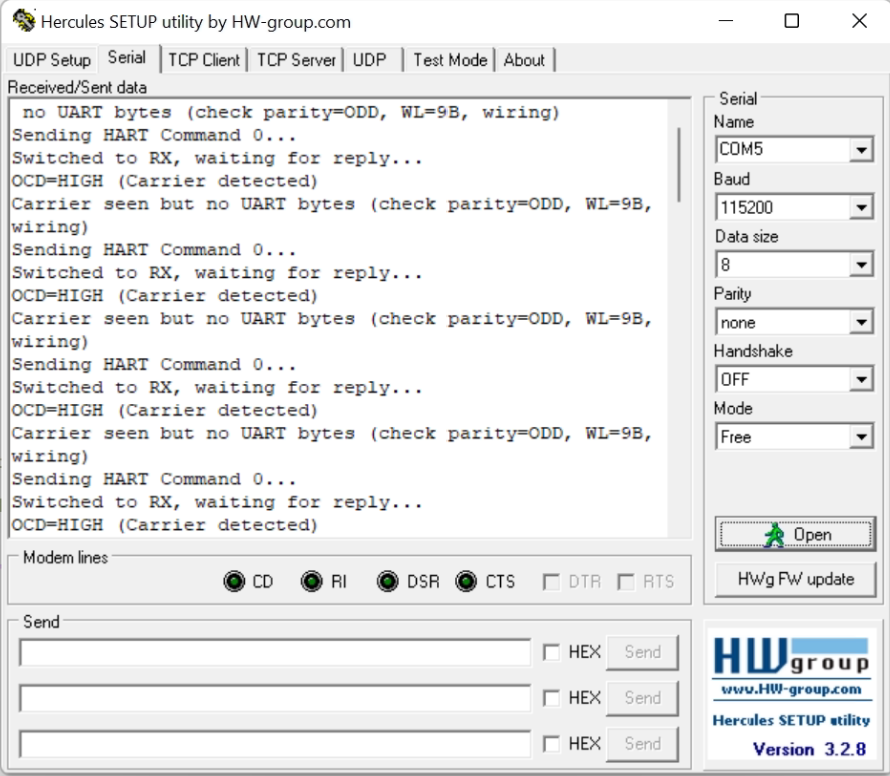
Task: Maximize the Hercules window
Action: tap(791, 21)
